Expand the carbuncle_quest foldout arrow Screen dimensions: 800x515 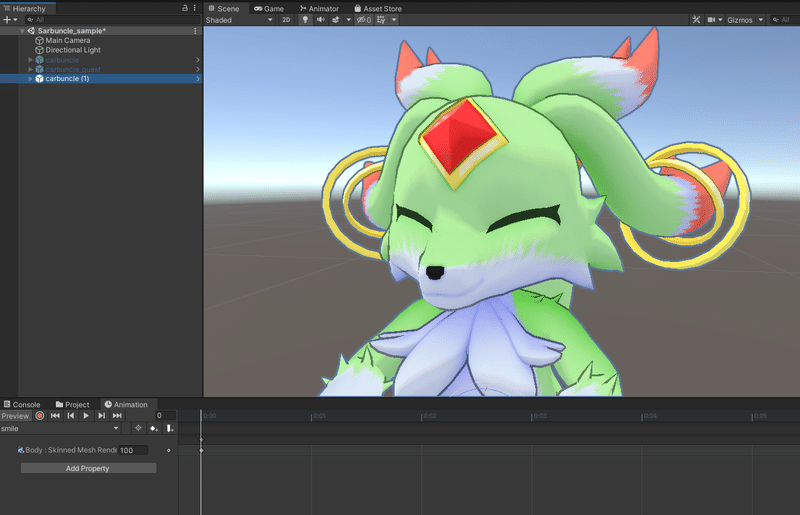coord(30,69)
